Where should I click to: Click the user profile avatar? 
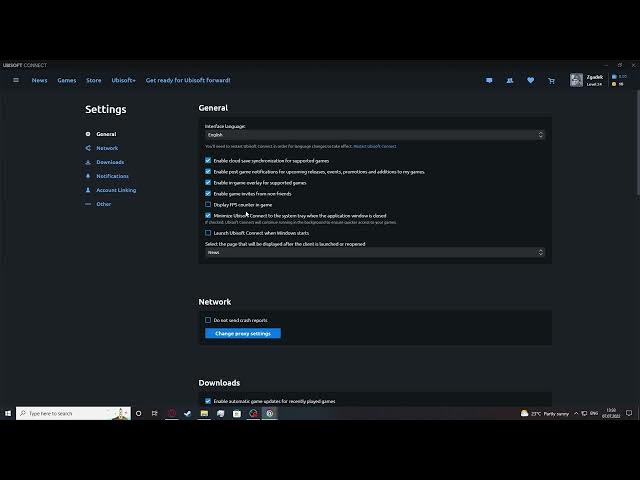coord(576,80)
